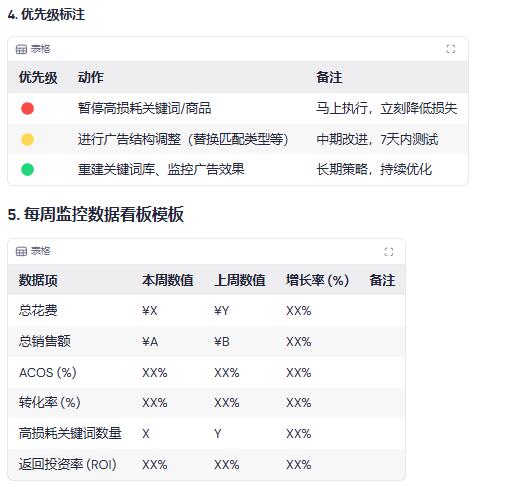Viewport: 507px width, 487px height.
Task: Click the green priority dot
Action: point(27,169)
